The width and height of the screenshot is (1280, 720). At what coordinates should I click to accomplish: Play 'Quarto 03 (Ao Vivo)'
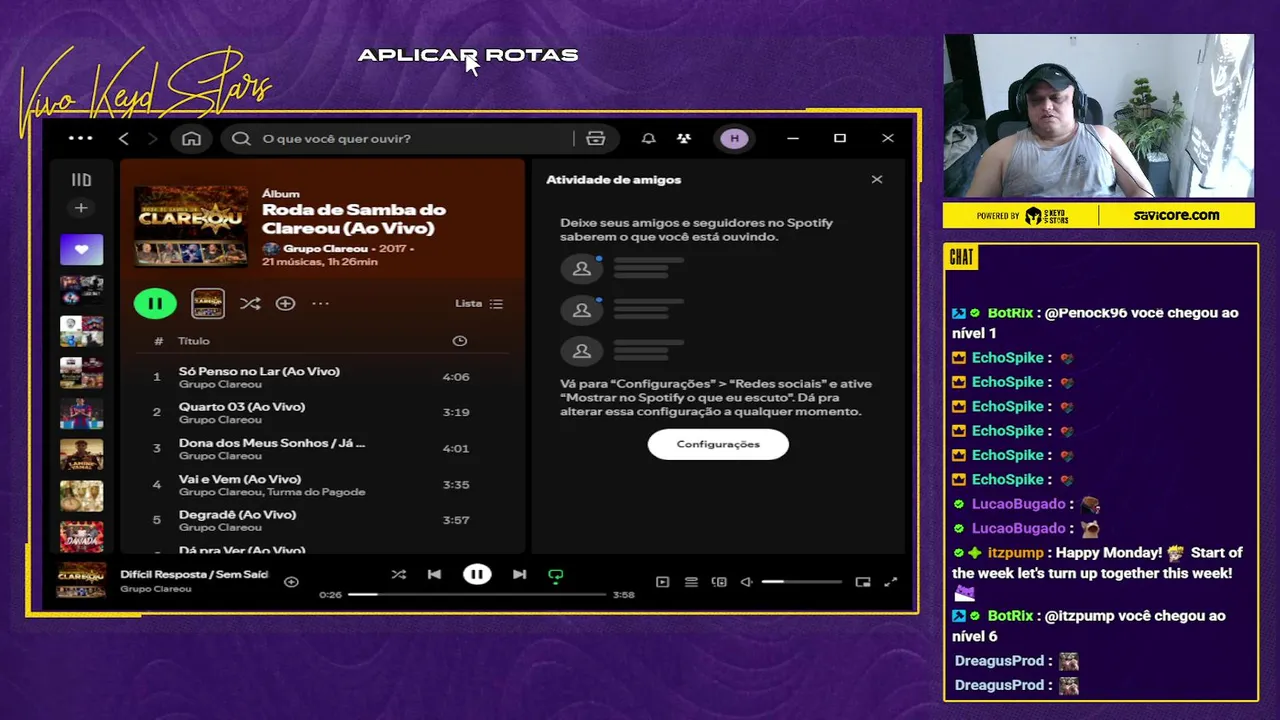pos(242,407)
